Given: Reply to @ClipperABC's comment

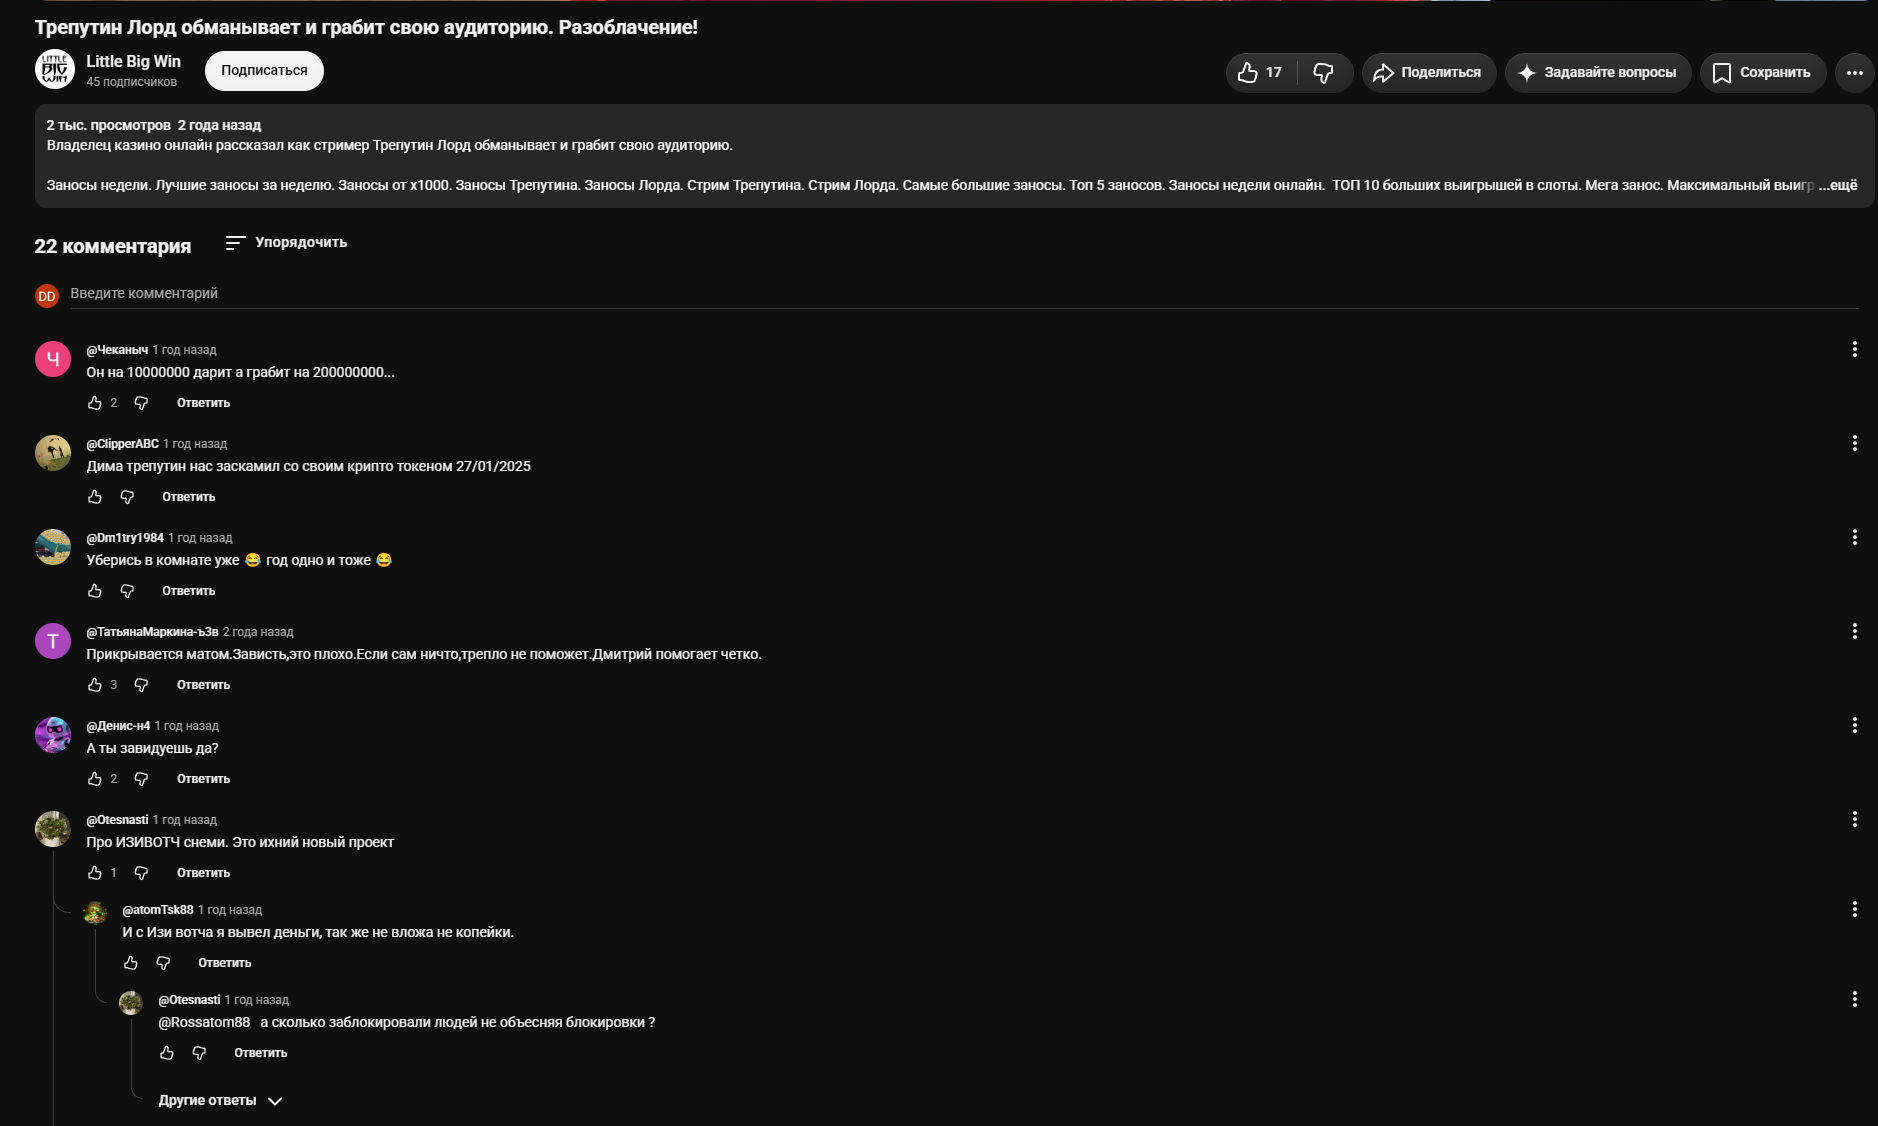Looking at the screenshot, I should tap(189, 497).
